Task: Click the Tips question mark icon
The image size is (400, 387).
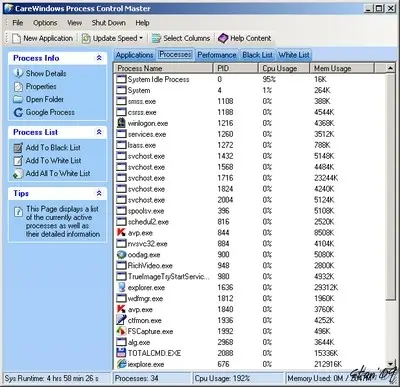Action: [x=18, y=211]
